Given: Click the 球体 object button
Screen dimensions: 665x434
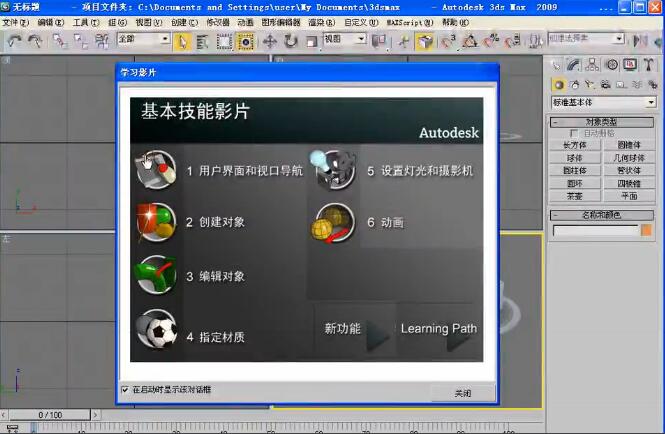Looking at the screenshot, I should tap(575, 158).
